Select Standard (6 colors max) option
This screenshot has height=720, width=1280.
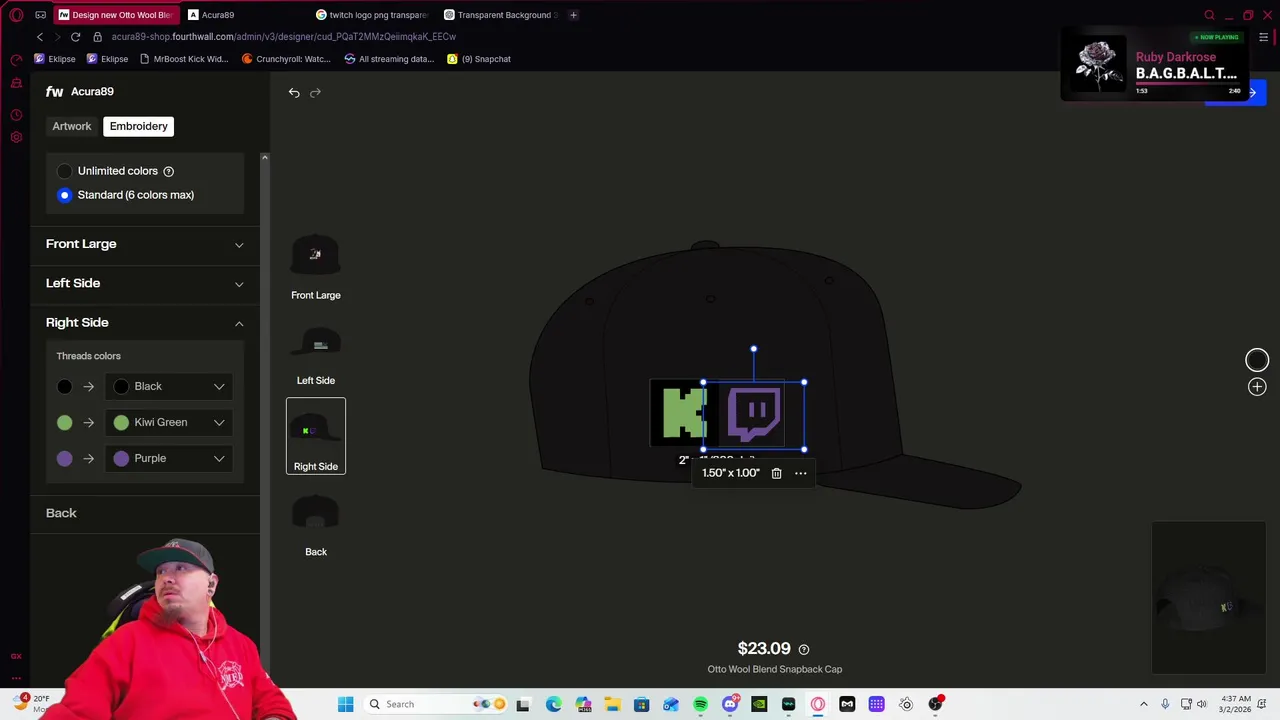(65, 195)
